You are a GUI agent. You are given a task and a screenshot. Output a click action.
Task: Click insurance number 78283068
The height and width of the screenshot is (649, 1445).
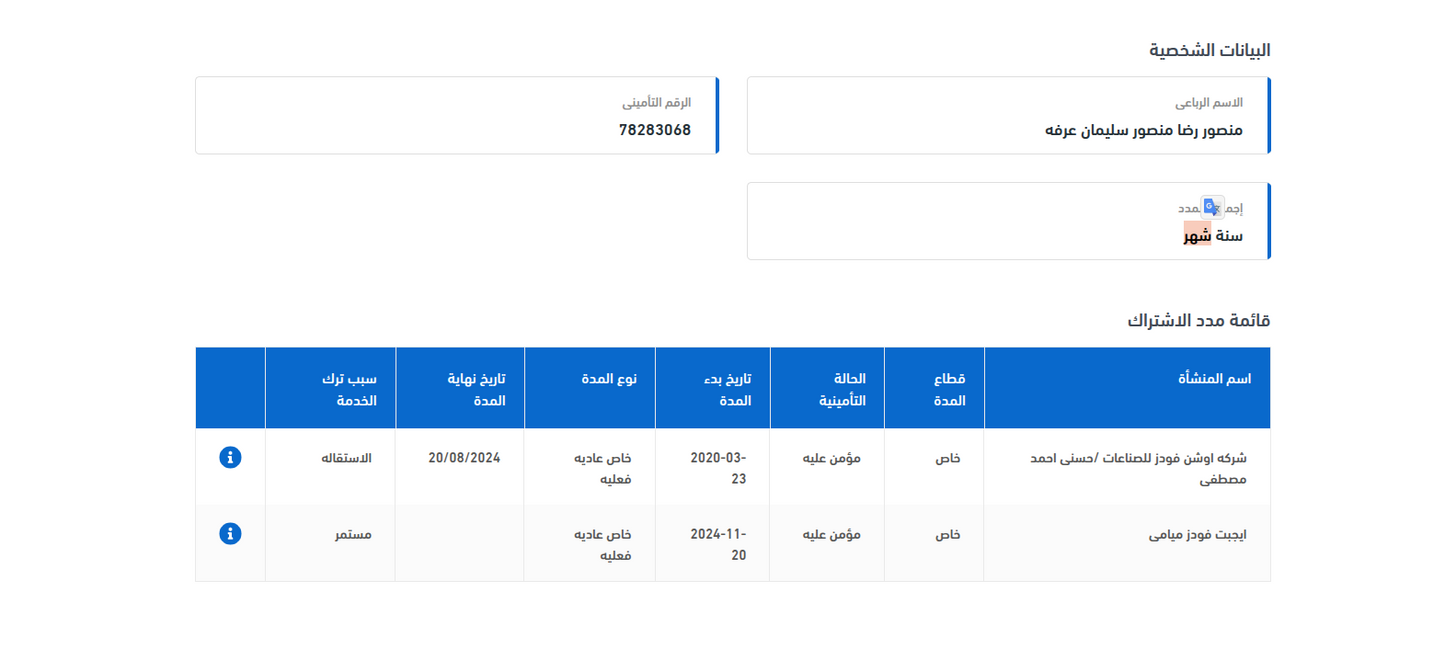[x=654, y=130]
